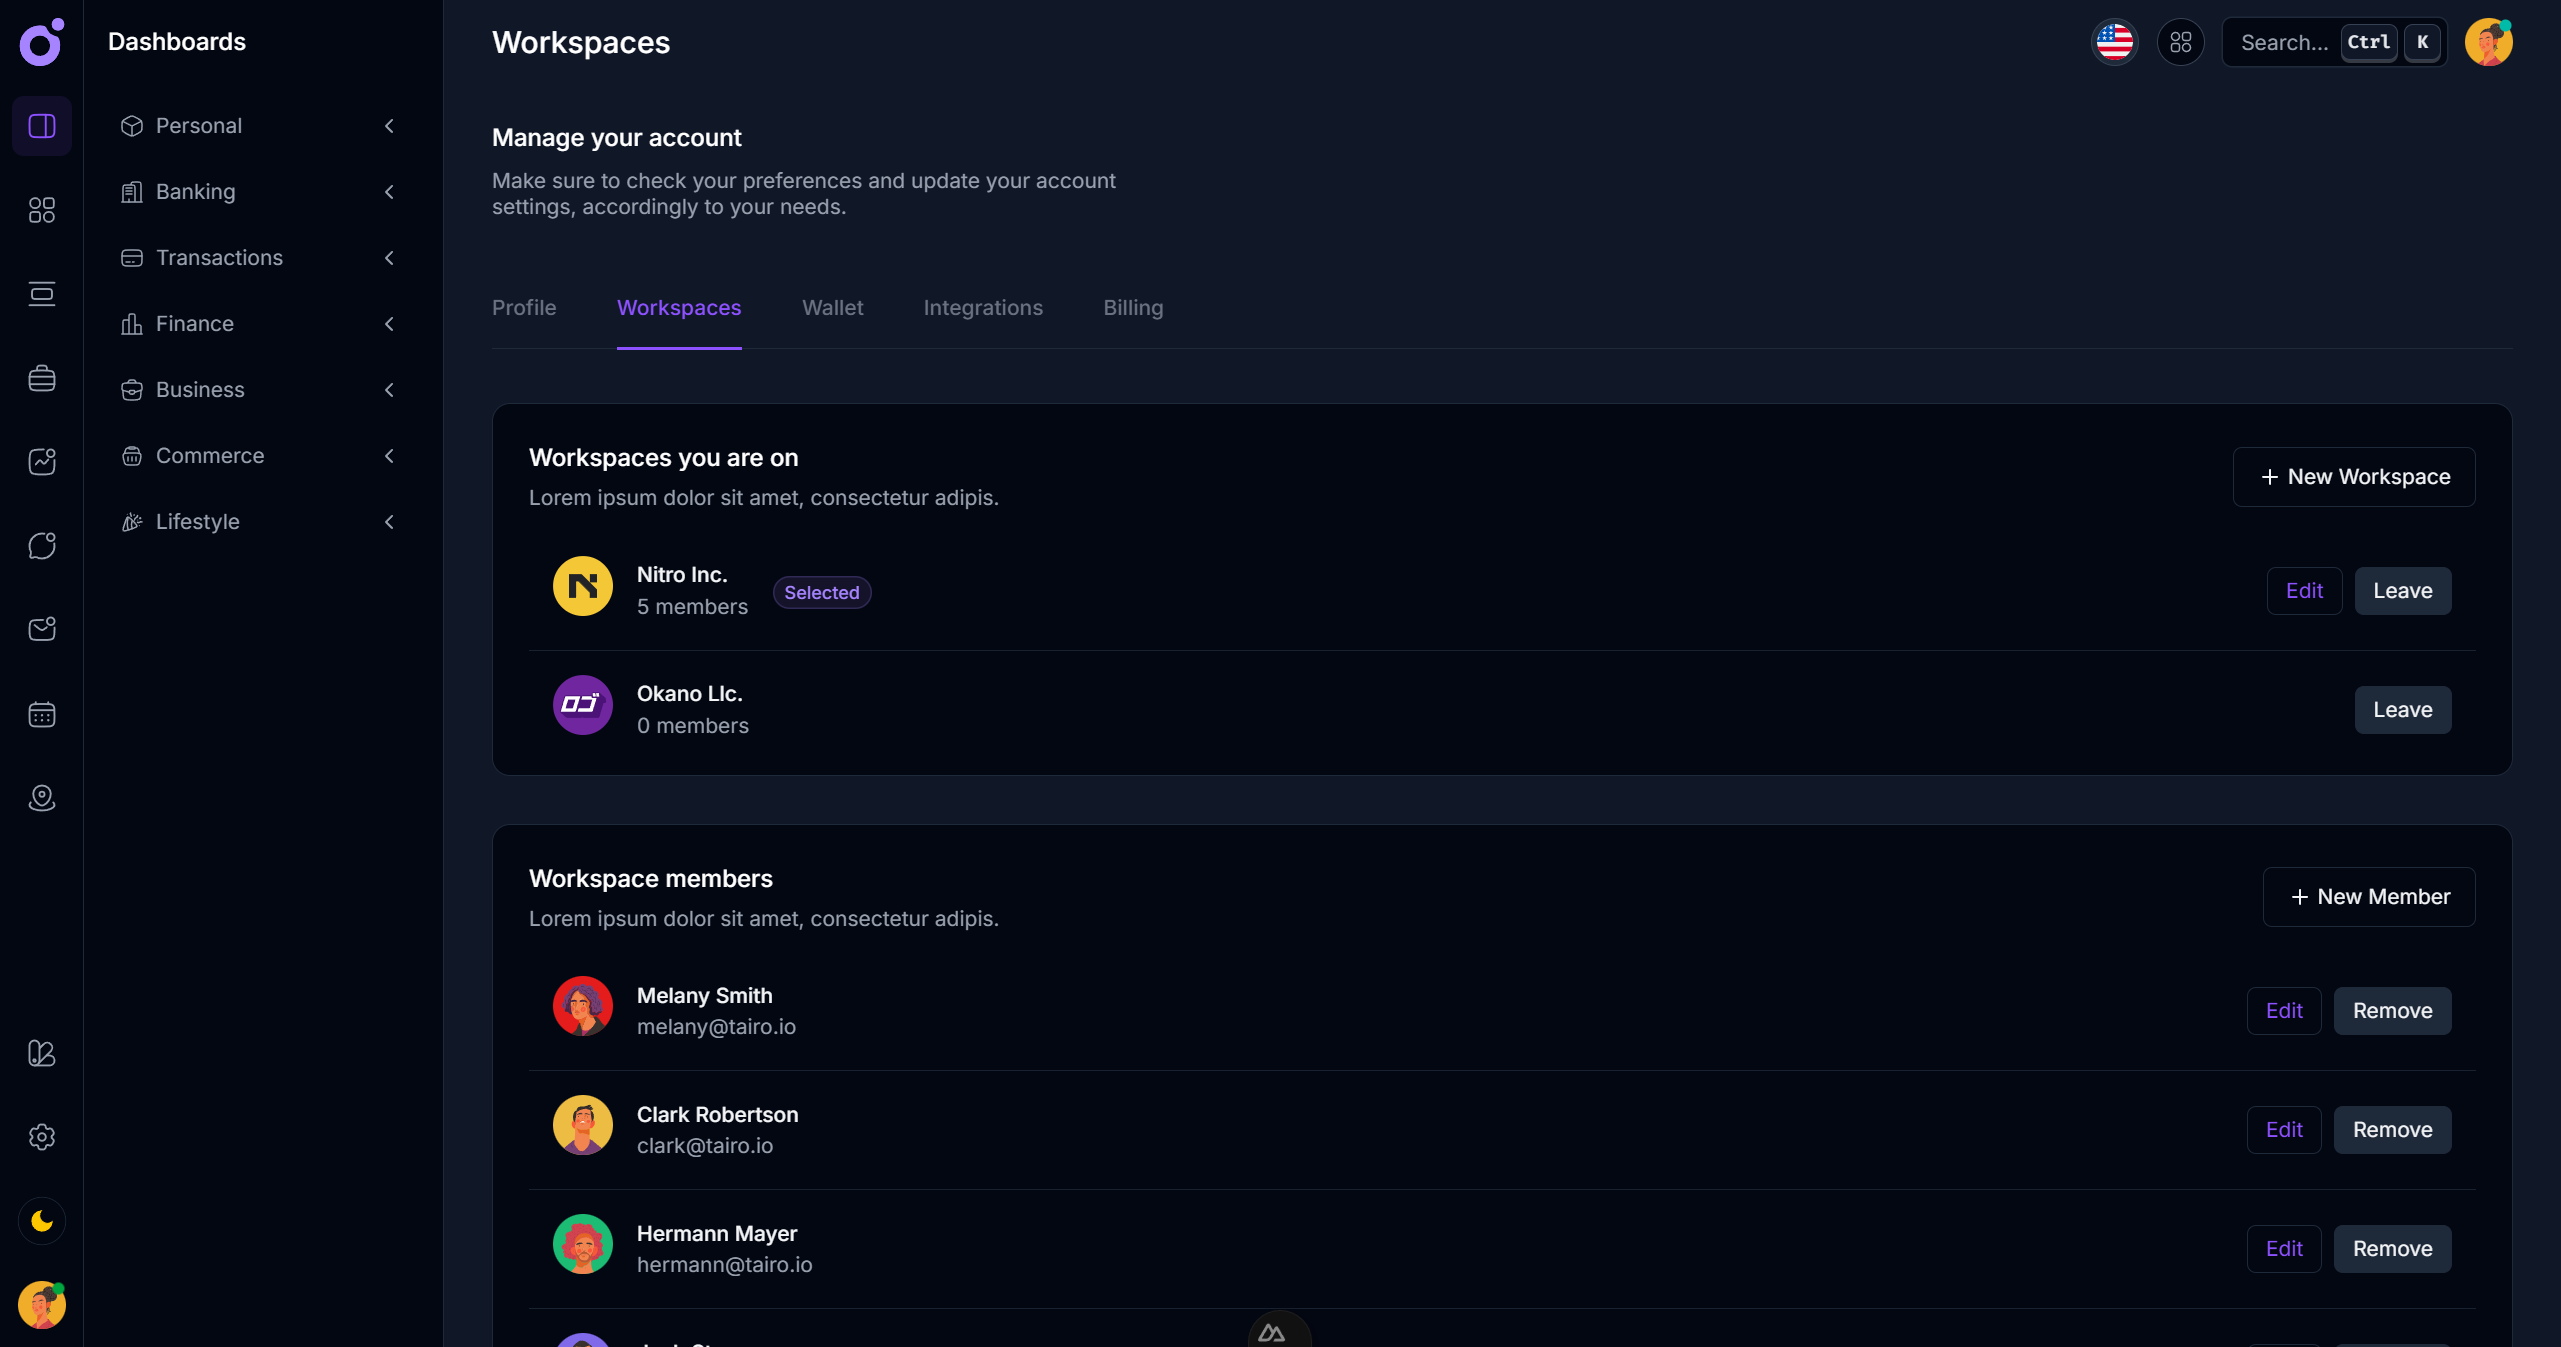Image resolution: width=2561 pixels, height=1347 pixels.
Task: Select the briefcase icon in the sidebar
Action: (41, 378)
